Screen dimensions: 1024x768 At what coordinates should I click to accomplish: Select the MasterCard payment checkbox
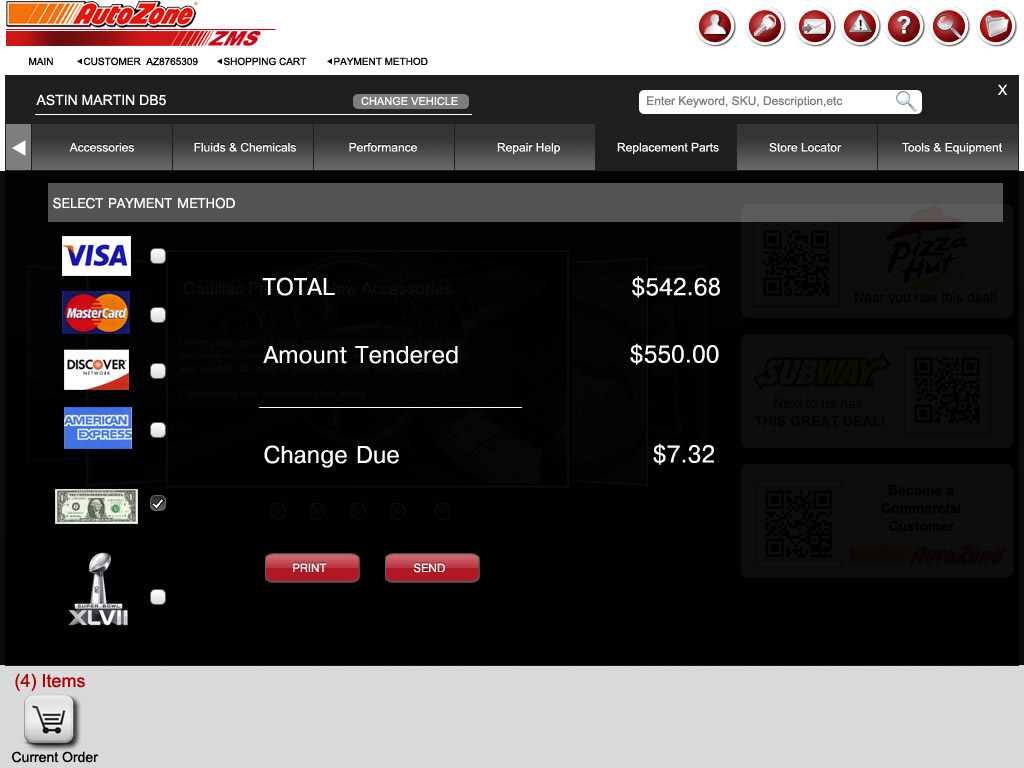(158, 315)
